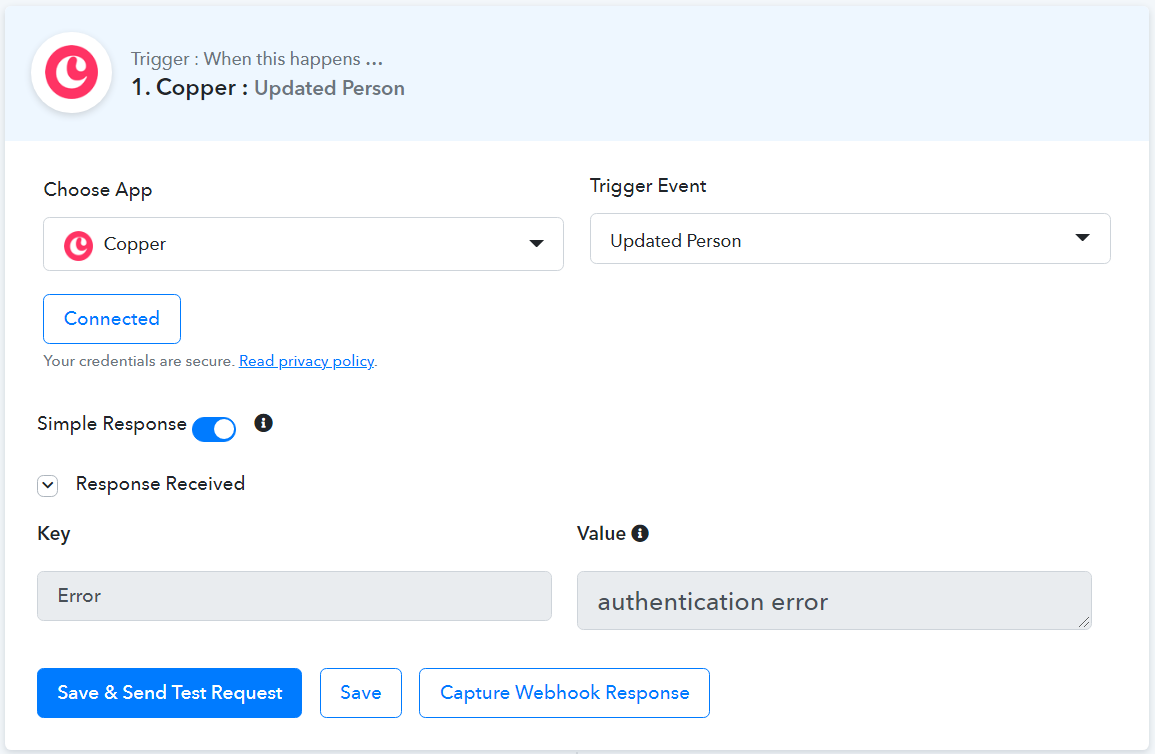Toggle the Simple Response switch
The image size is (1155, 754).
[214, 429]
